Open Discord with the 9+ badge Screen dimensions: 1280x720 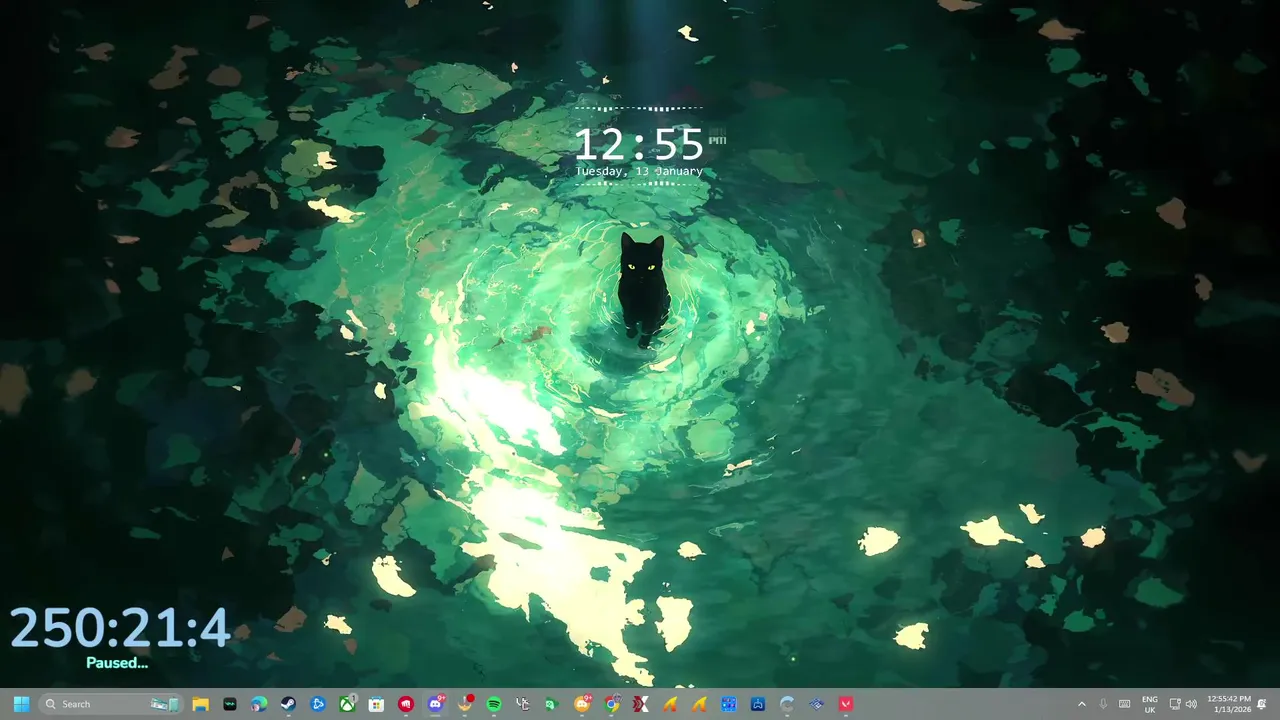tap(435, 704)
